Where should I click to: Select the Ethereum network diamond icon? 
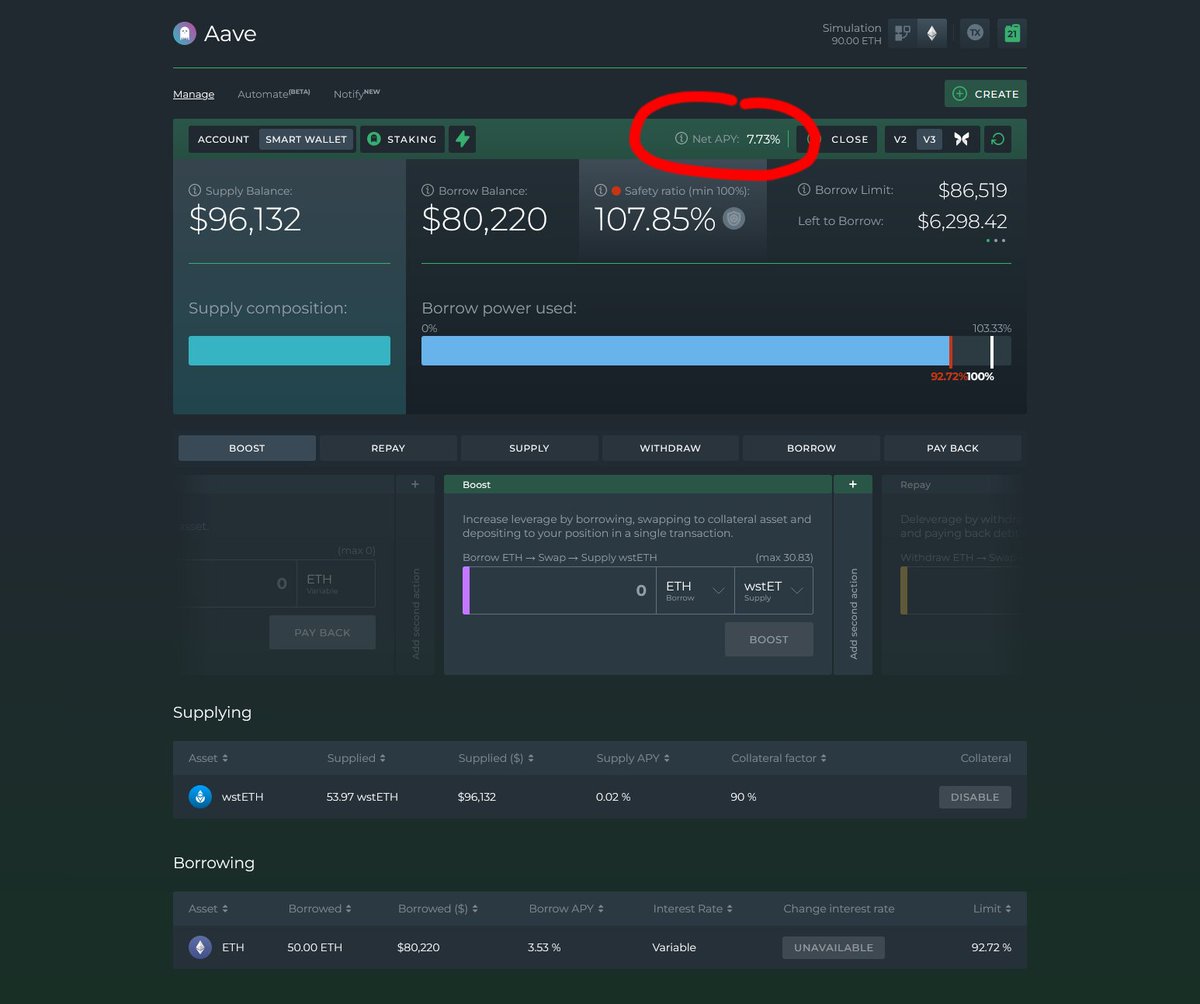(x=932, y=33)
